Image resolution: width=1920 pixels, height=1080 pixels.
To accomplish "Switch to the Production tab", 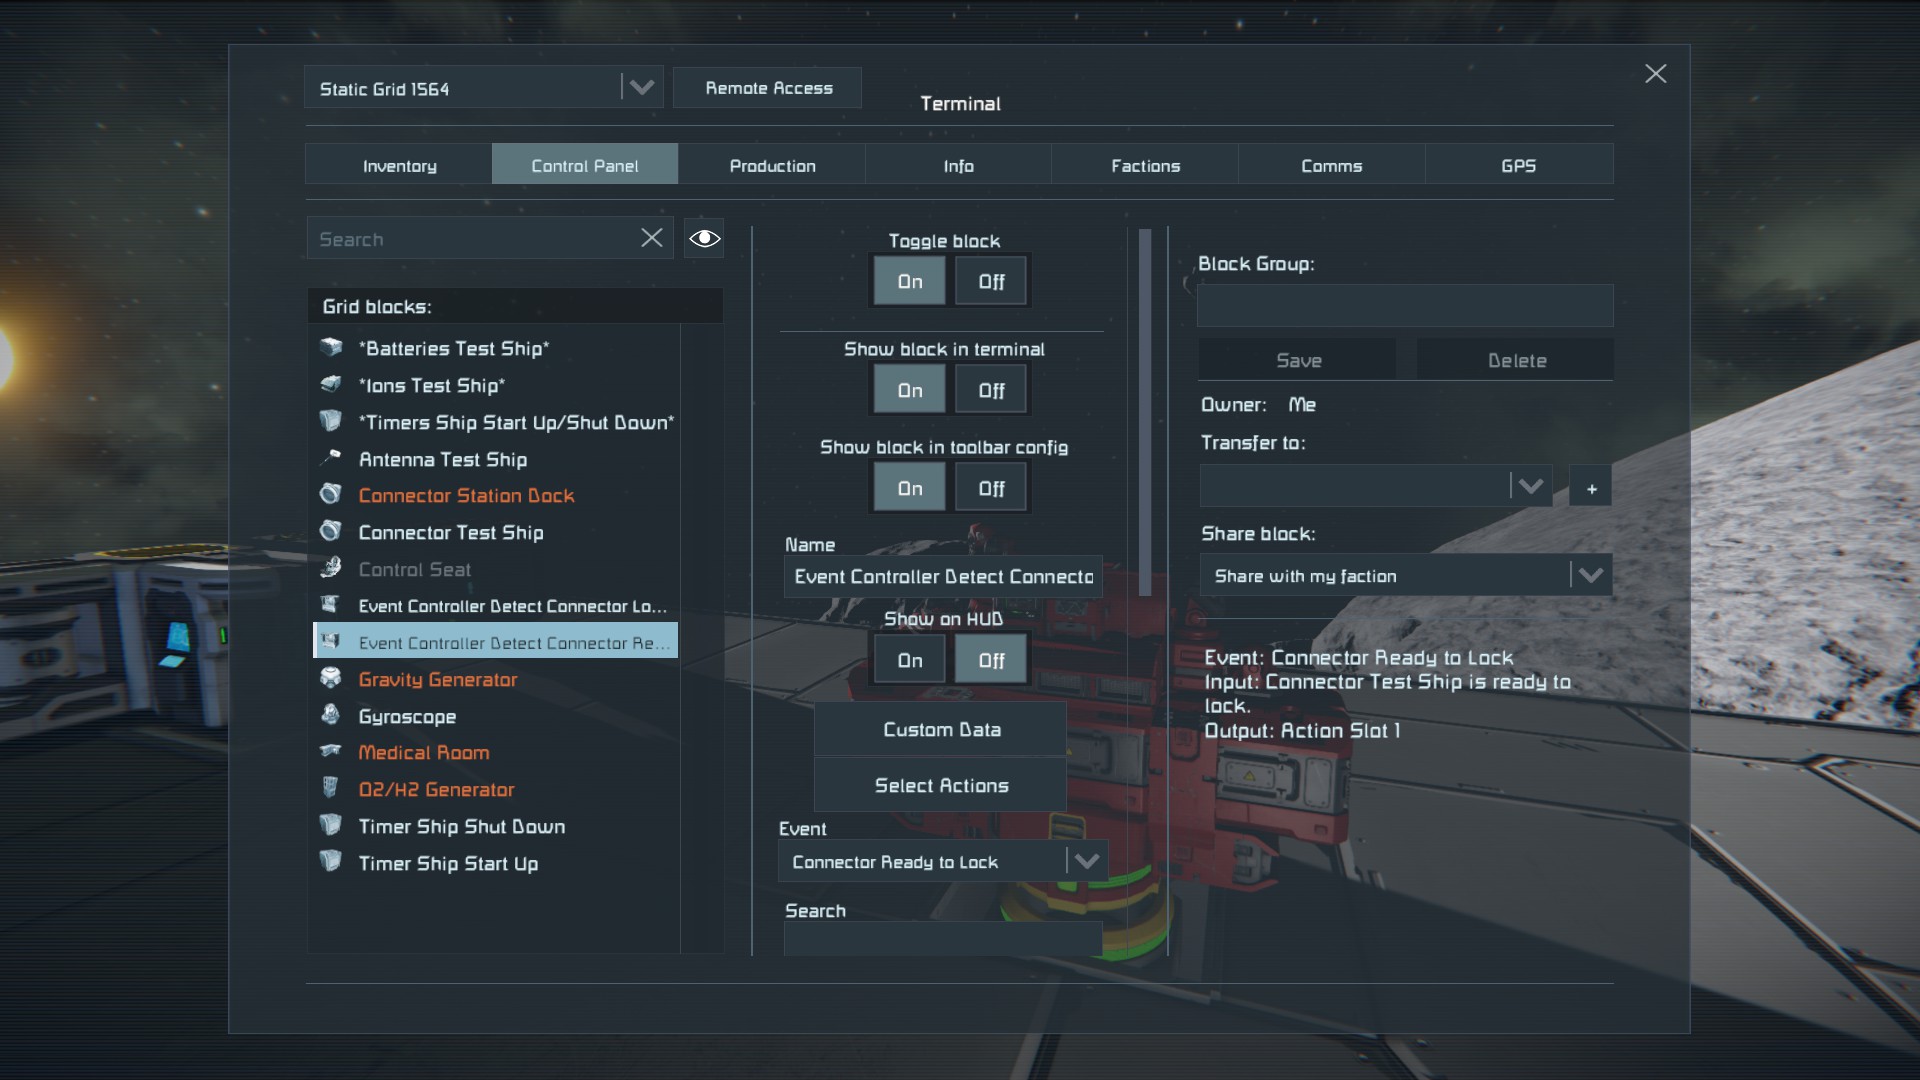I will click(772, 165).
